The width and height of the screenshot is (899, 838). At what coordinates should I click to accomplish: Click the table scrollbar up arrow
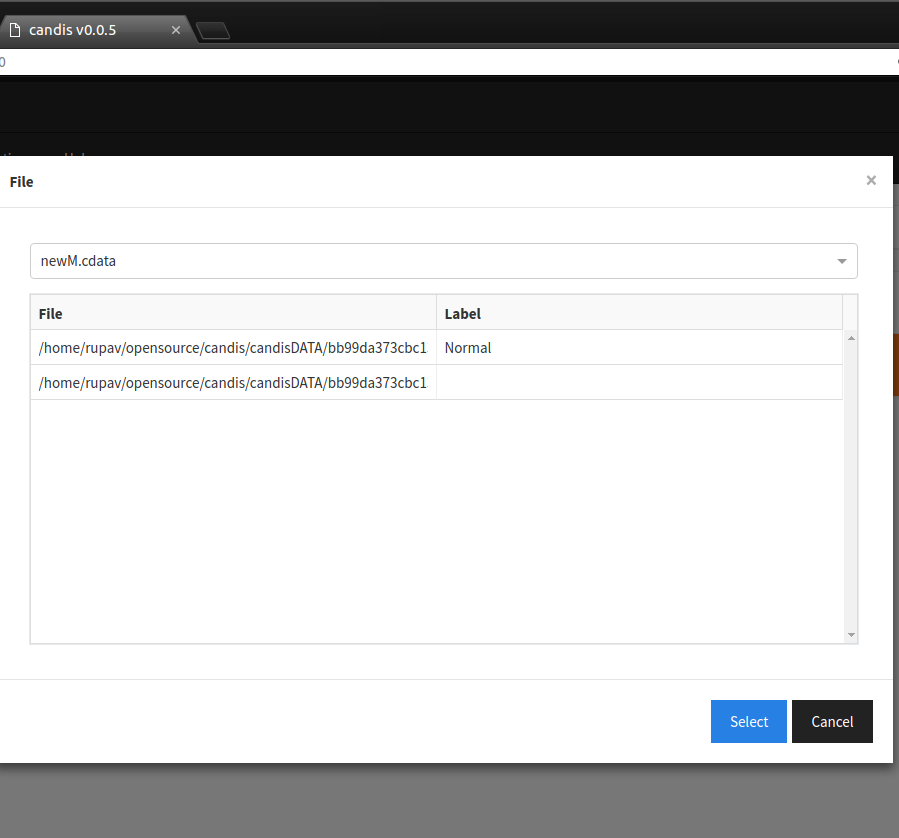pos(851,338)
